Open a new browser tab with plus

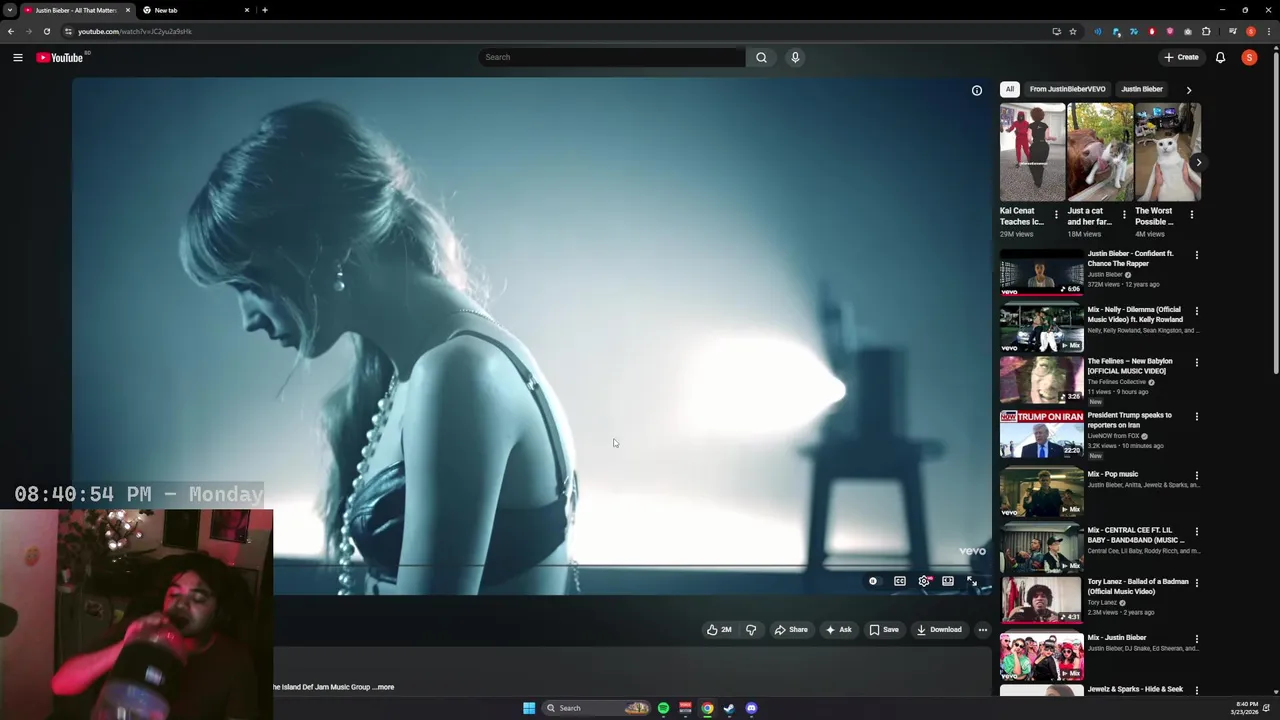tap(264, 10)
